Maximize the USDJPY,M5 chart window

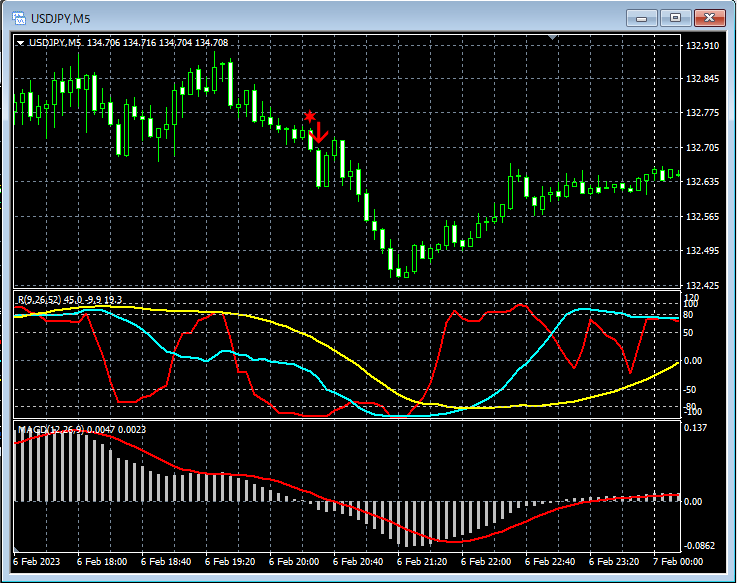point(675,18)
